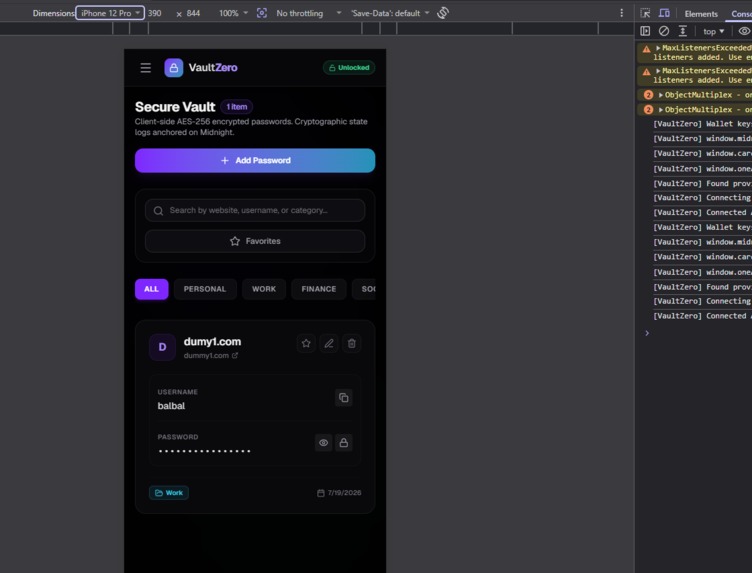Screen dimensions: 752x573
Task: Click the Secure Vault heading
Action: 175,106
